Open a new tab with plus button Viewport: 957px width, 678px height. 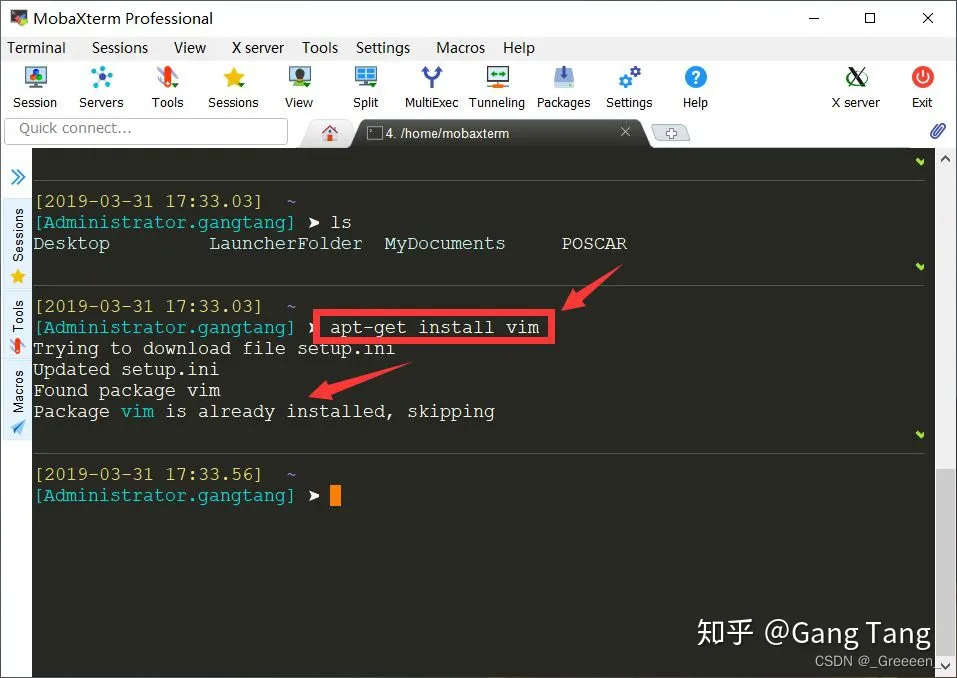point(671,133)
